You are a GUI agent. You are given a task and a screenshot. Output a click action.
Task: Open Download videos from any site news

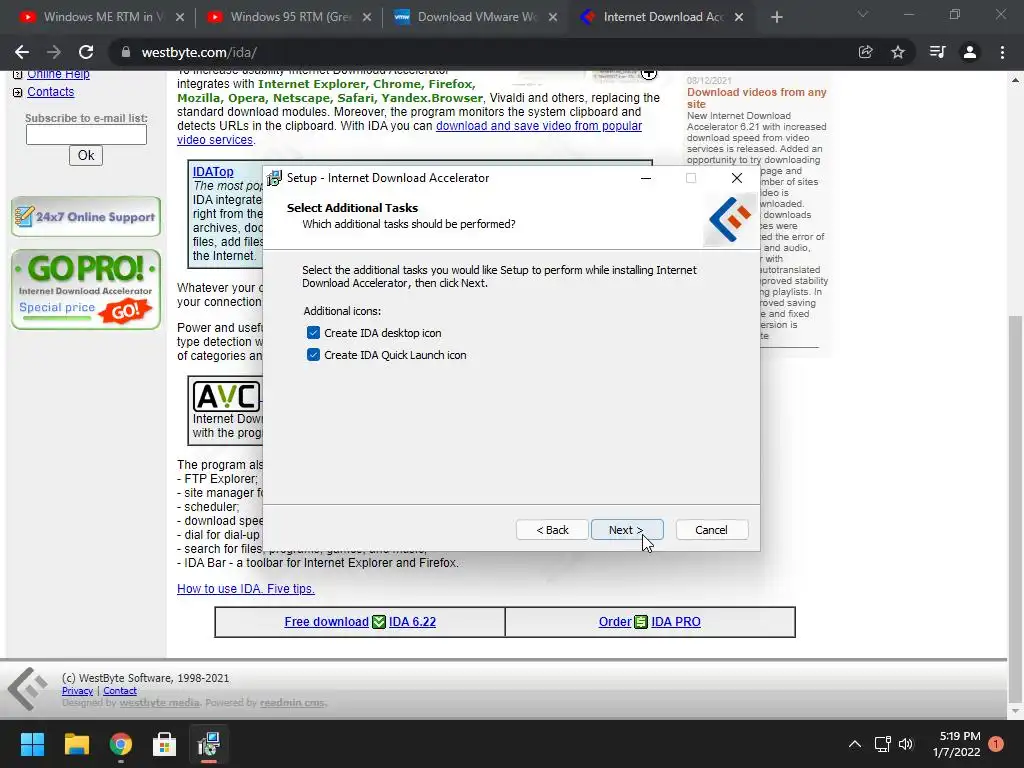[756, 98]
